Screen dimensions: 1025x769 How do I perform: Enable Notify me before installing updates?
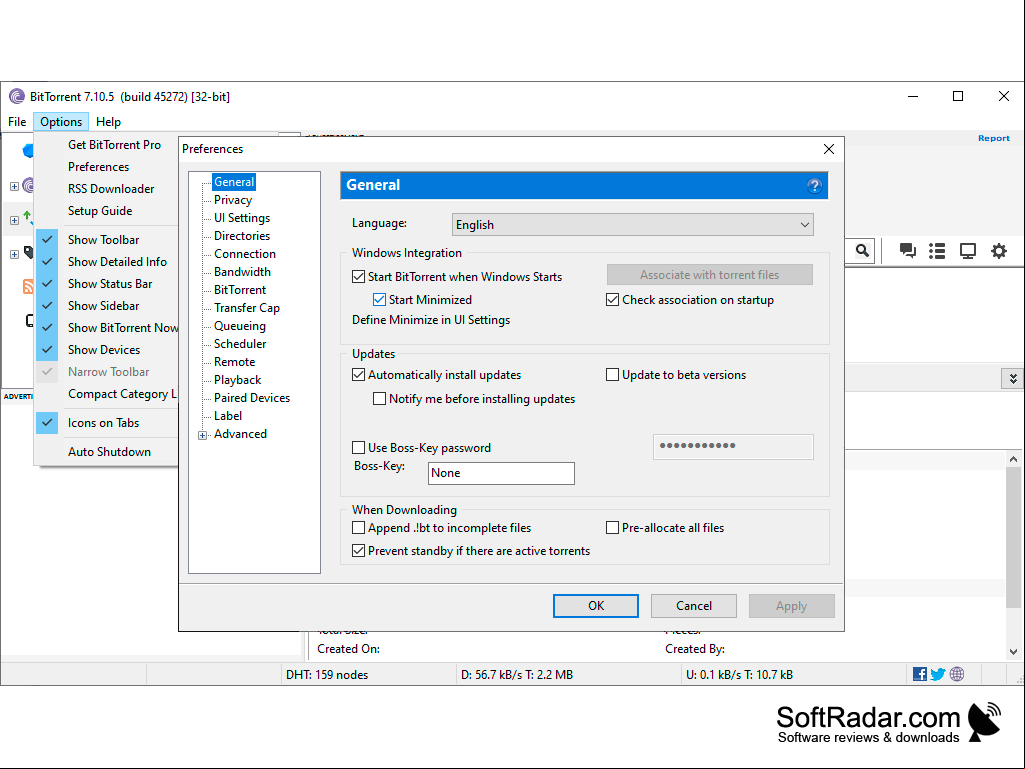click(379, 398)
